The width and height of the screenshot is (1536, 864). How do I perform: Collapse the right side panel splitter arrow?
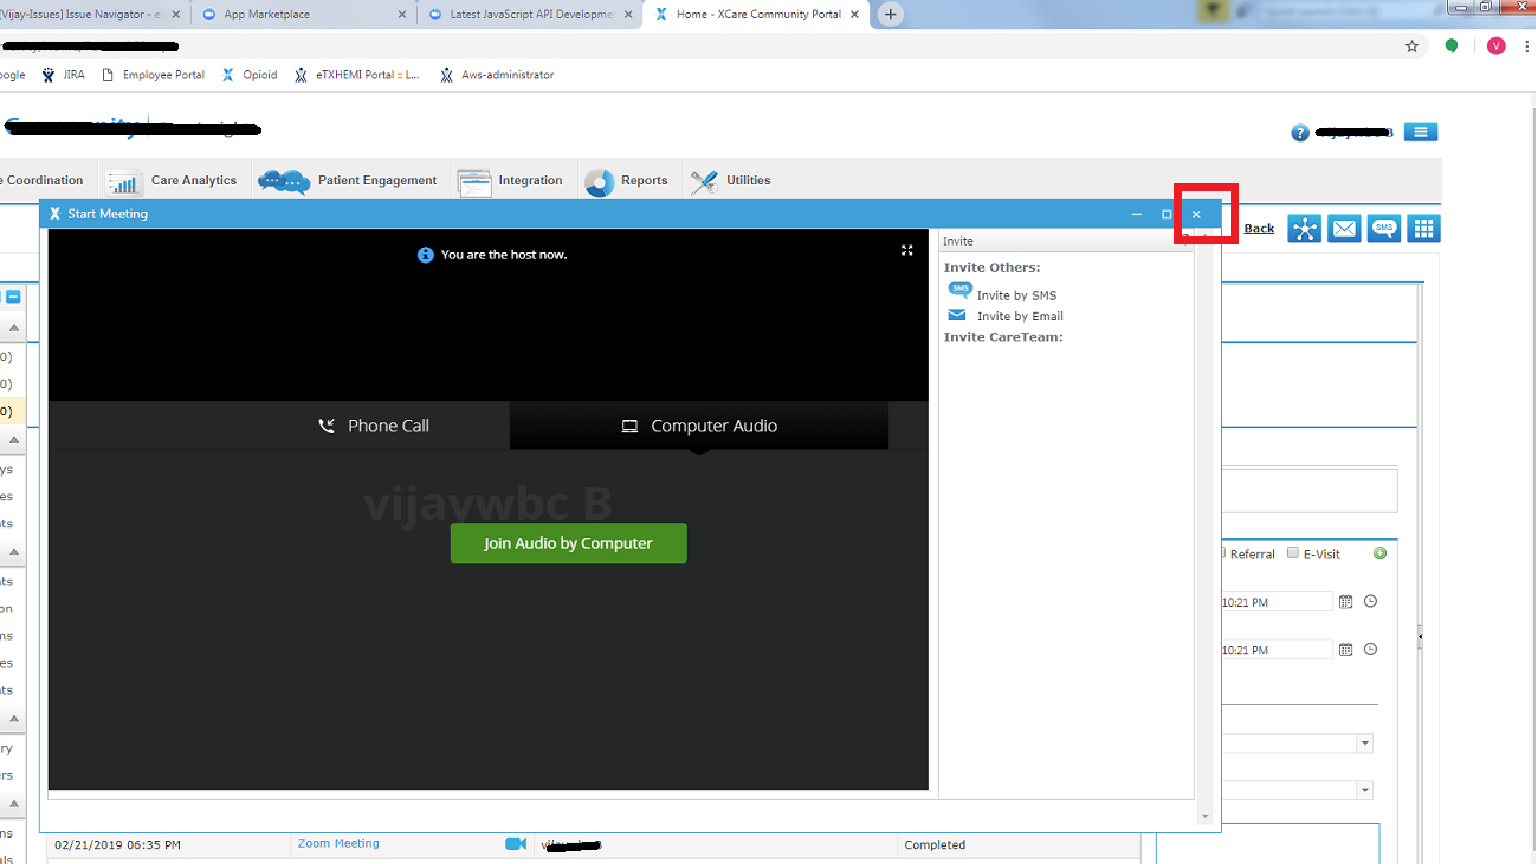1420,636
